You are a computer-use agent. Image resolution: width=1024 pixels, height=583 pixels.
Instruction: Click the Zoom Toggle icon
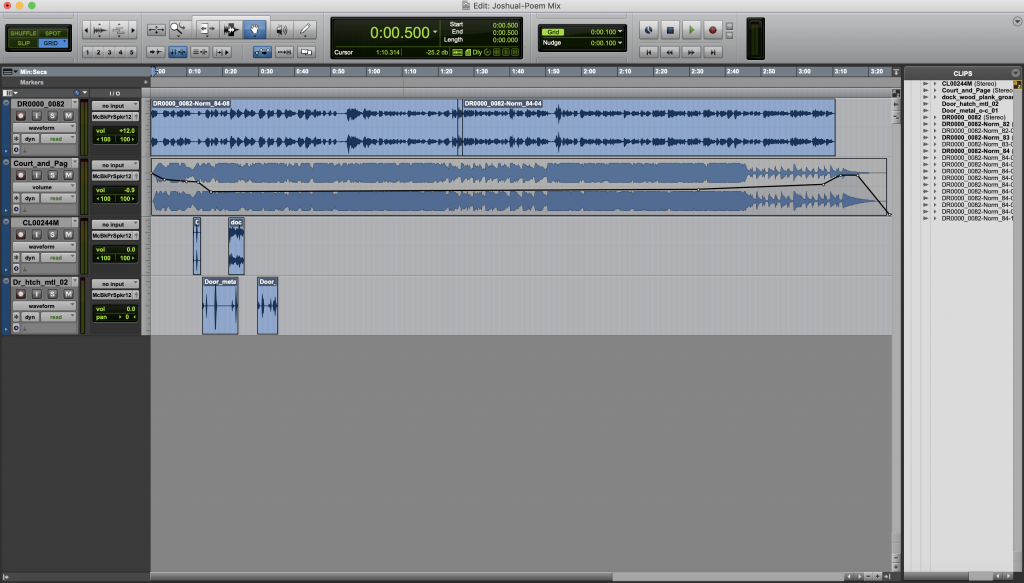(x=156, y=29)
